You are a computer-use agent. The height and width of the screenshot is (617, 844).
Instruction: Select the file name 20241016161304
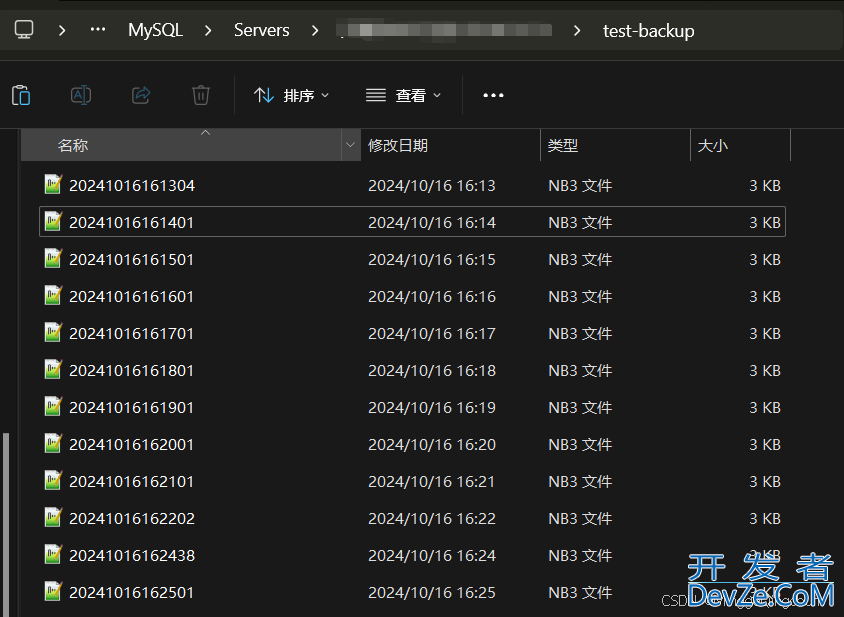pyautogui.click(x=132, y=186)
